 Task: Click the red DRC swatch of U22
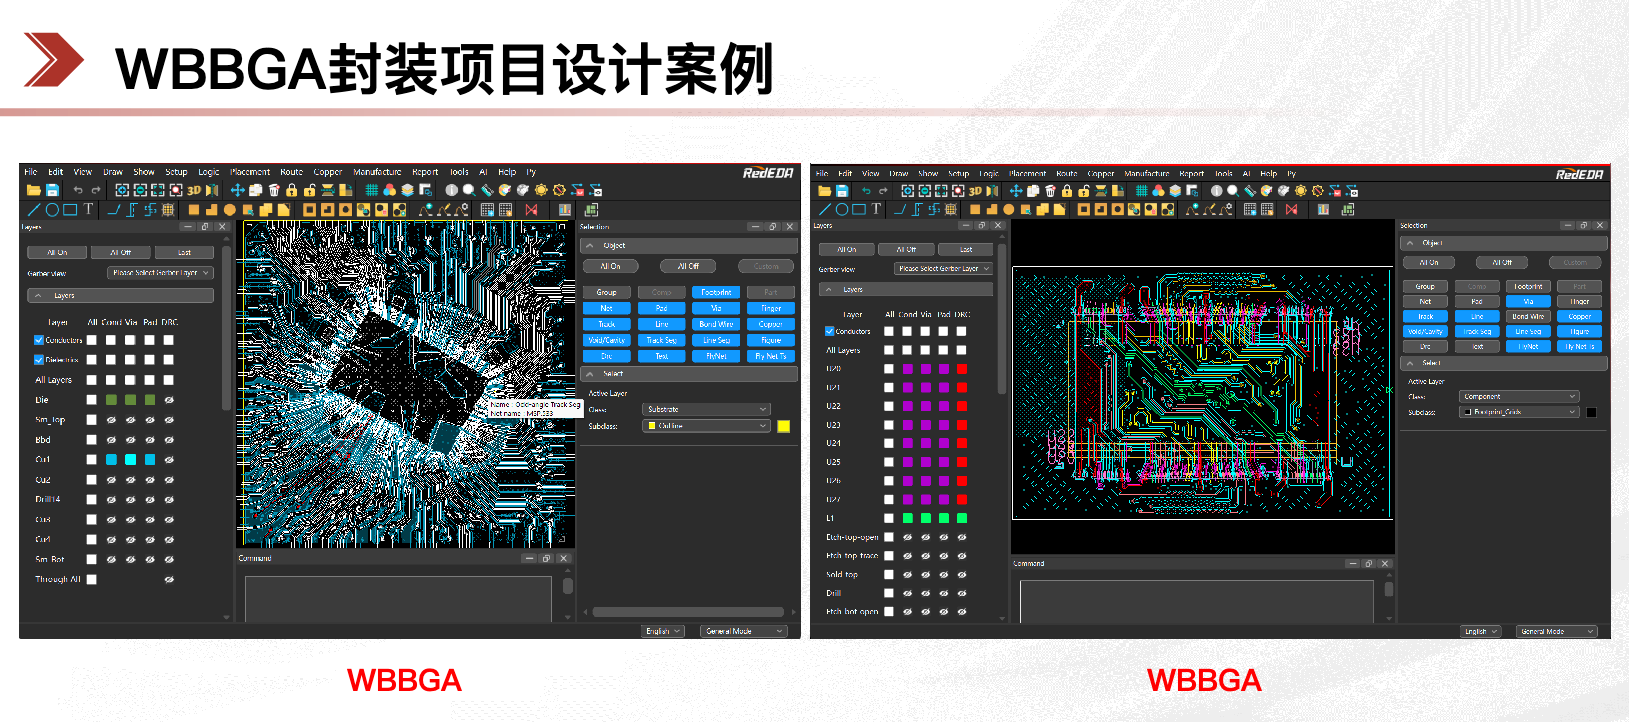[x=962, y=406]
